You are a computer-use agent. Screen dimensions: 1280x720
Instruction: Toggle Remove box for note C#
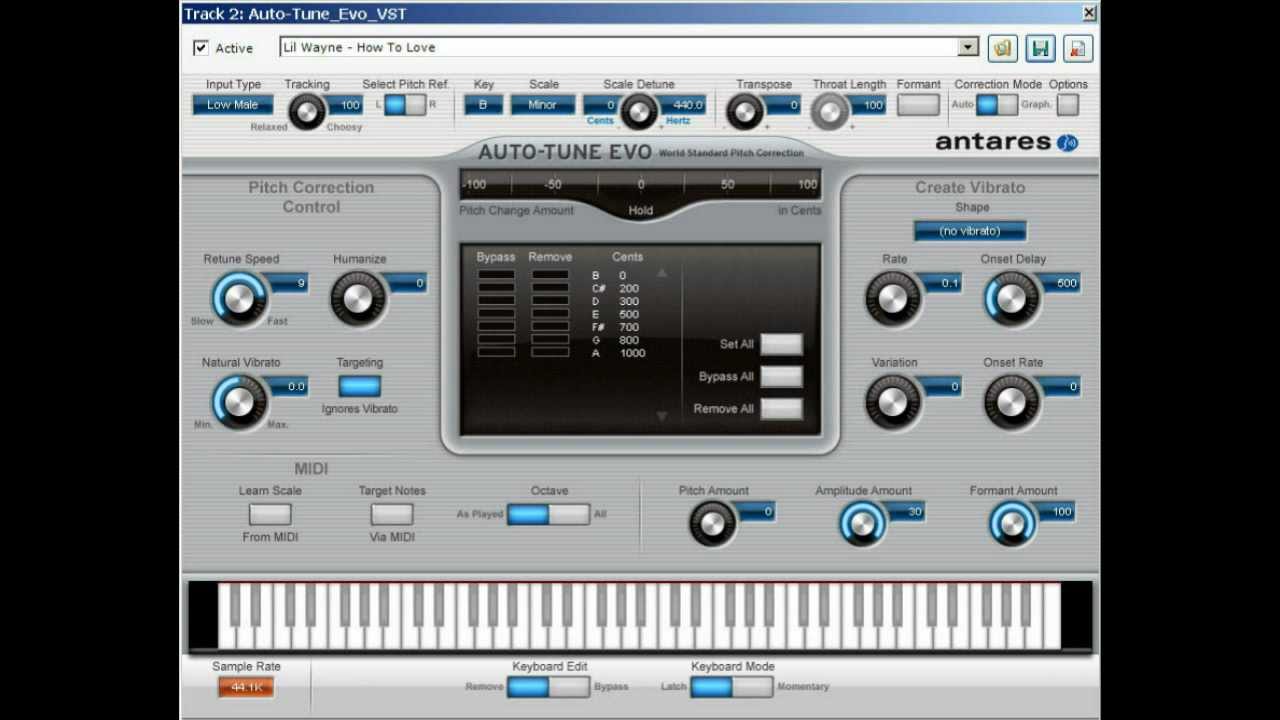550,288
